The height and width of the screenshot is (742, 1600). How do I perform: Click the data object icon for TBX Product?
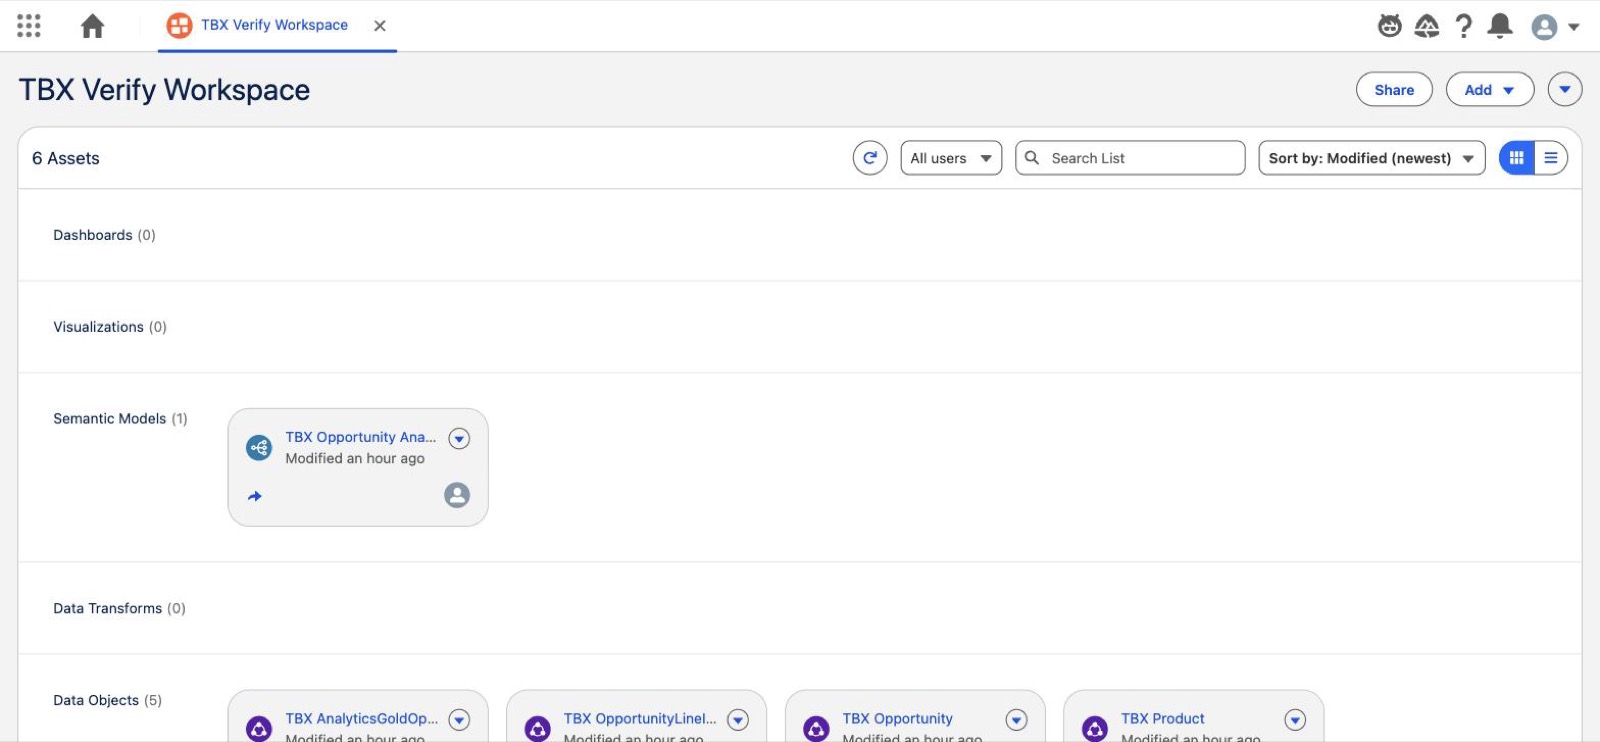click(1095, 729)
